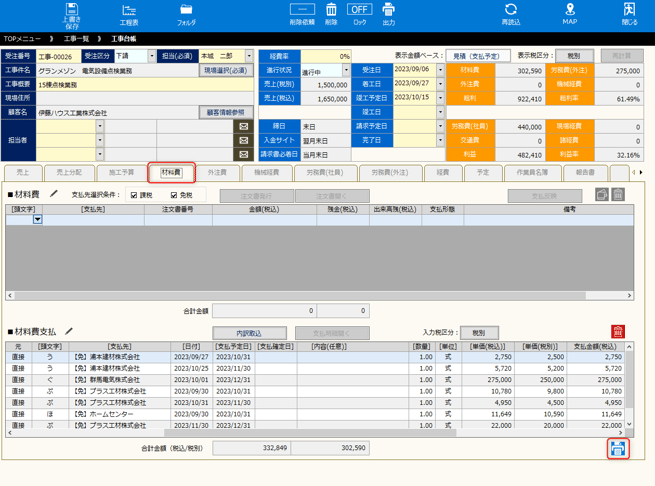Screen dimensions: 655x486
Task: Open the 受注区分 dropdown showing 下請
Action: tap(152, 56)
